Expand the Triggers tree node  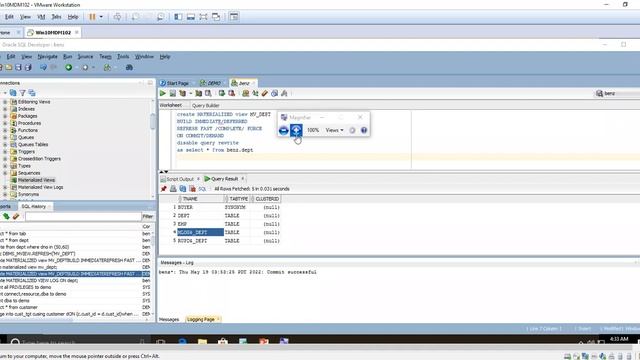[5, 151]
